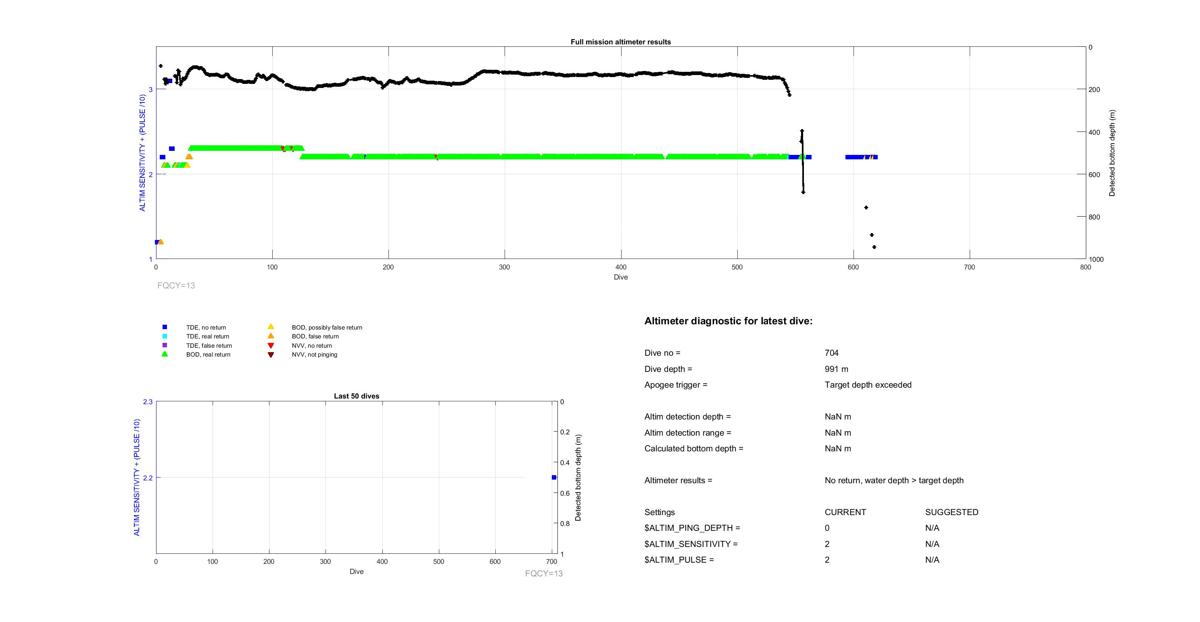Click the '700' tick on lower plot x-axis
Viewport: 1200px width, 622px height.
[x=552, y=563]
